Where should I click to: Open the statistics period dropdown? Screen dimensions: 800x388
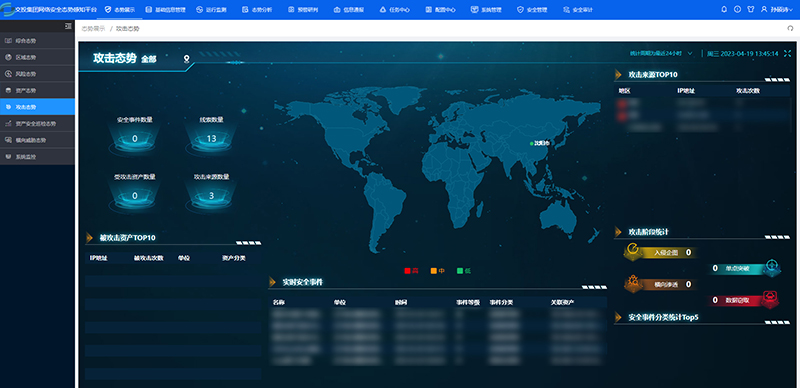tap(661, 53)
